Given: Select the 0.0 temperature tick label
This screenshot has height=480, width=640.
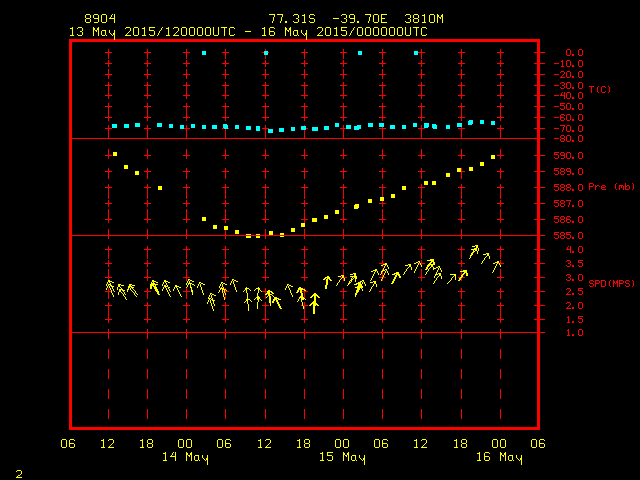Looking at the screenshot, I should [574, 53].
